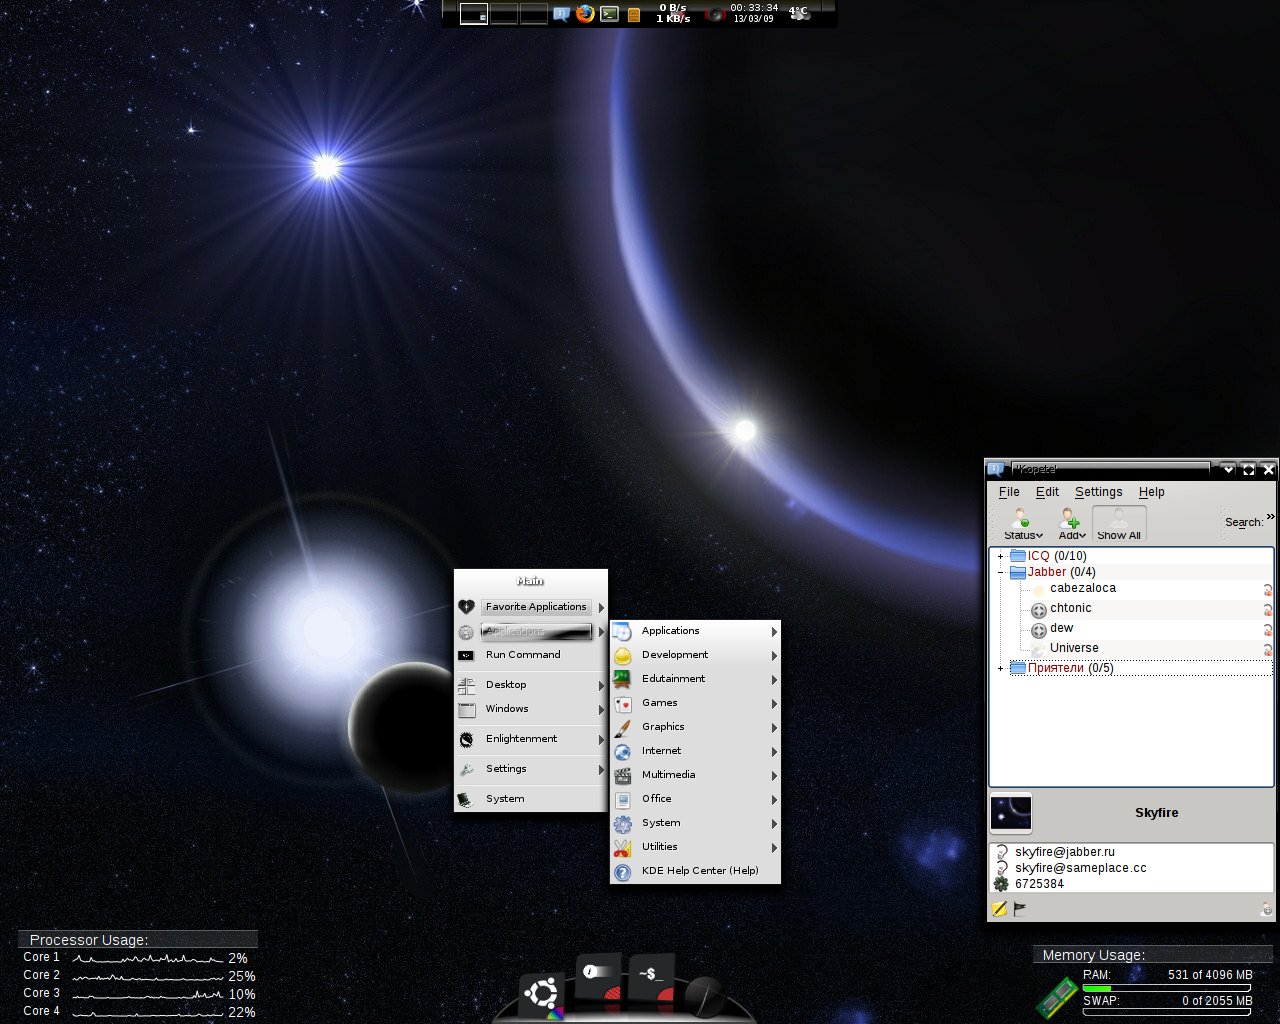The image size is (1280, 1024).
Task: Click the red speaker mixer icon
Action: (714, 14)
